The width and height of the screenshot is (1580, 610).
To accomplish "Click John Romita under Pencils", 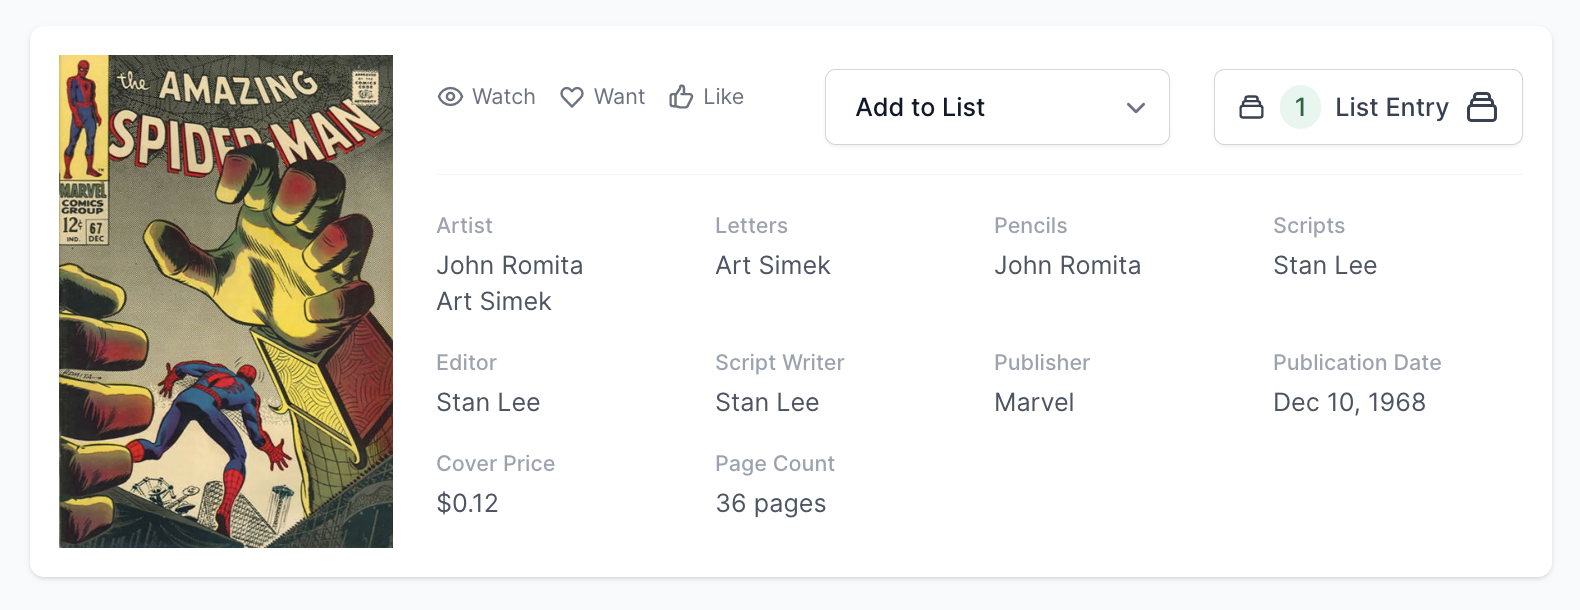I will (1067, 265).
